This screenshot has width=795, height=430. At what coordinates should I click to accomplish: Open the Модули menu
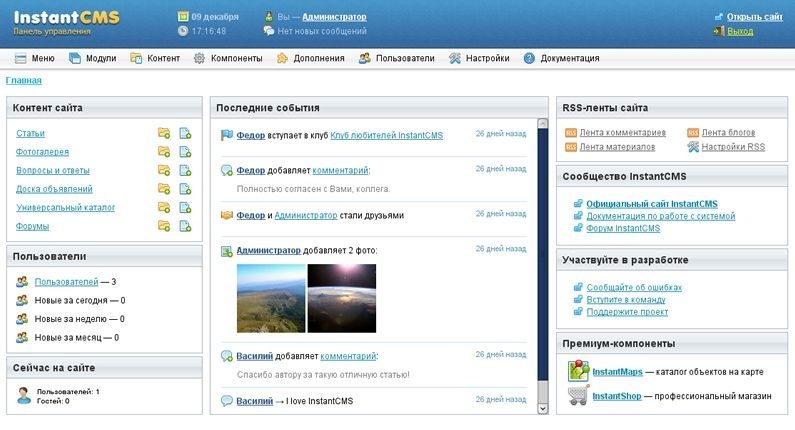click(x=93, y=58)
